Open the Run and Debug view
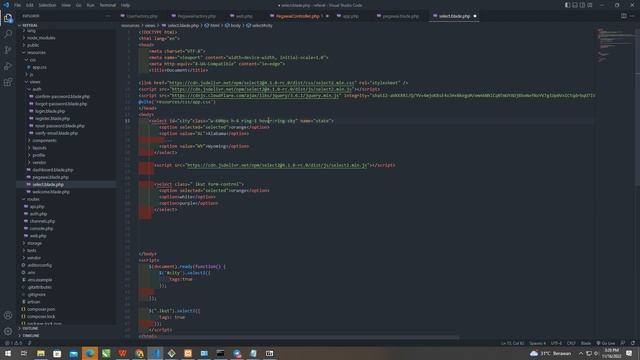640x360 pixels. coord(8,66)
